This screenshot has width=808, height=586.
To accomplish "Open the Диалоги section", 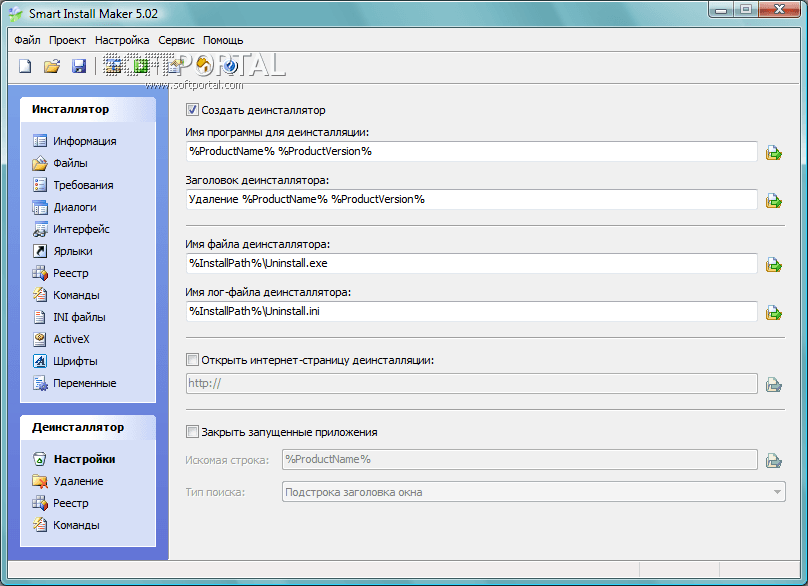I will [65, 207].
